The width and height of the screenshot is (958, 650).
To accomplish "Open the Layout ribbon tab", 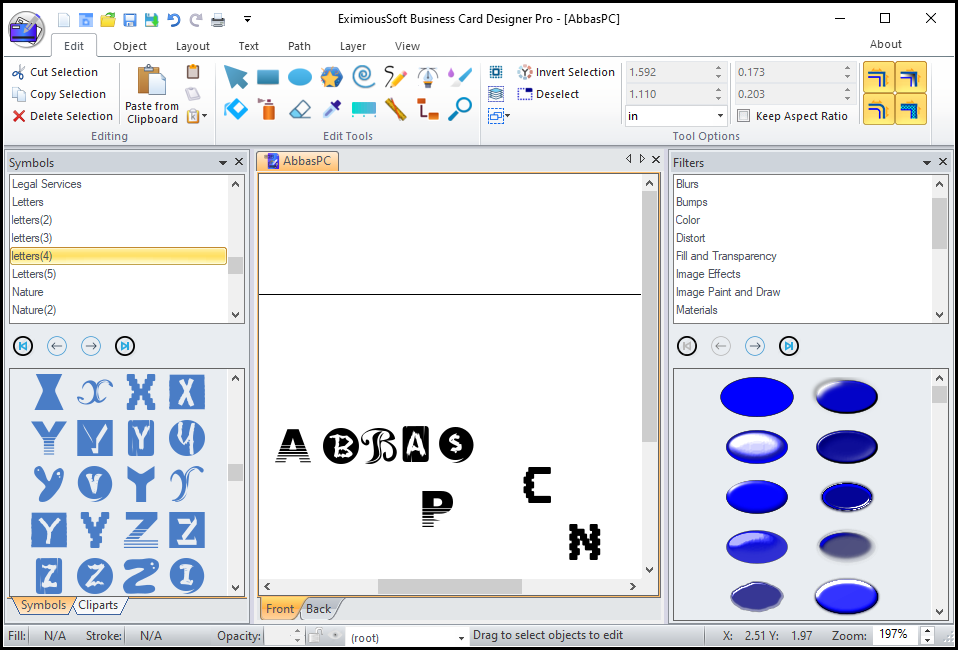I will [x=192, y=46].
